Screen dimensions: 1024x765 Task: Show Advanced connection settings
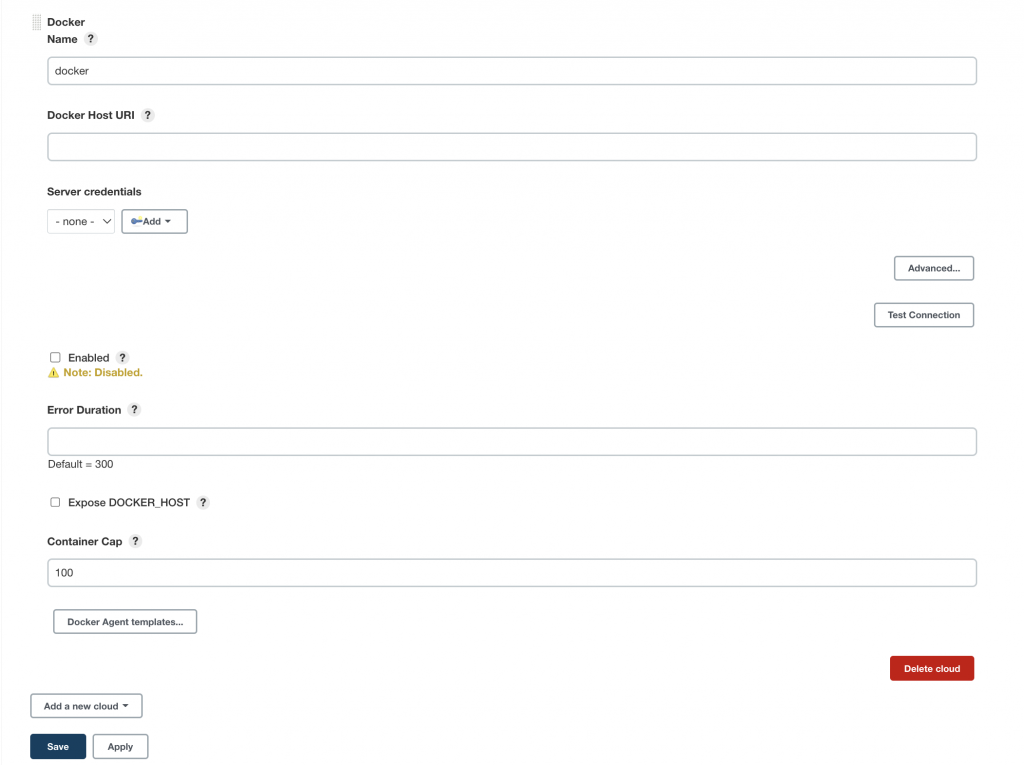pos(934,268)
